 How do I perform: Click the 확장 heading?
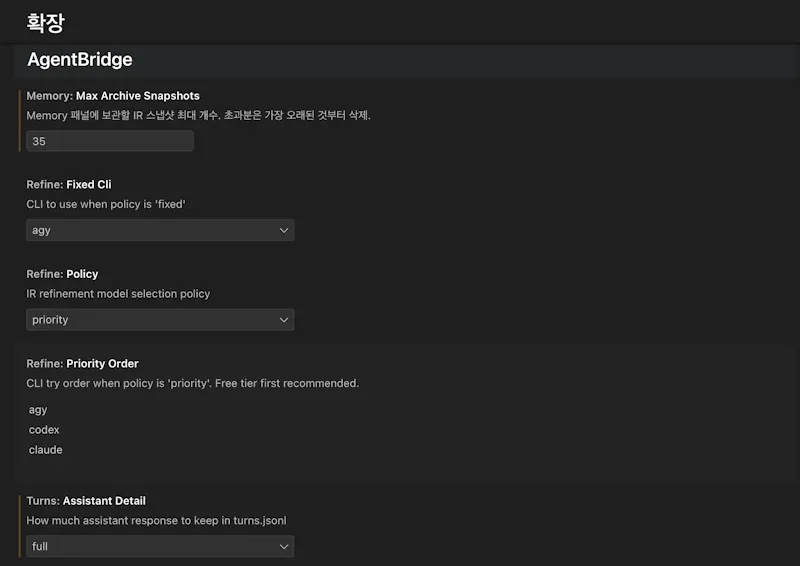tap(45, 23)
